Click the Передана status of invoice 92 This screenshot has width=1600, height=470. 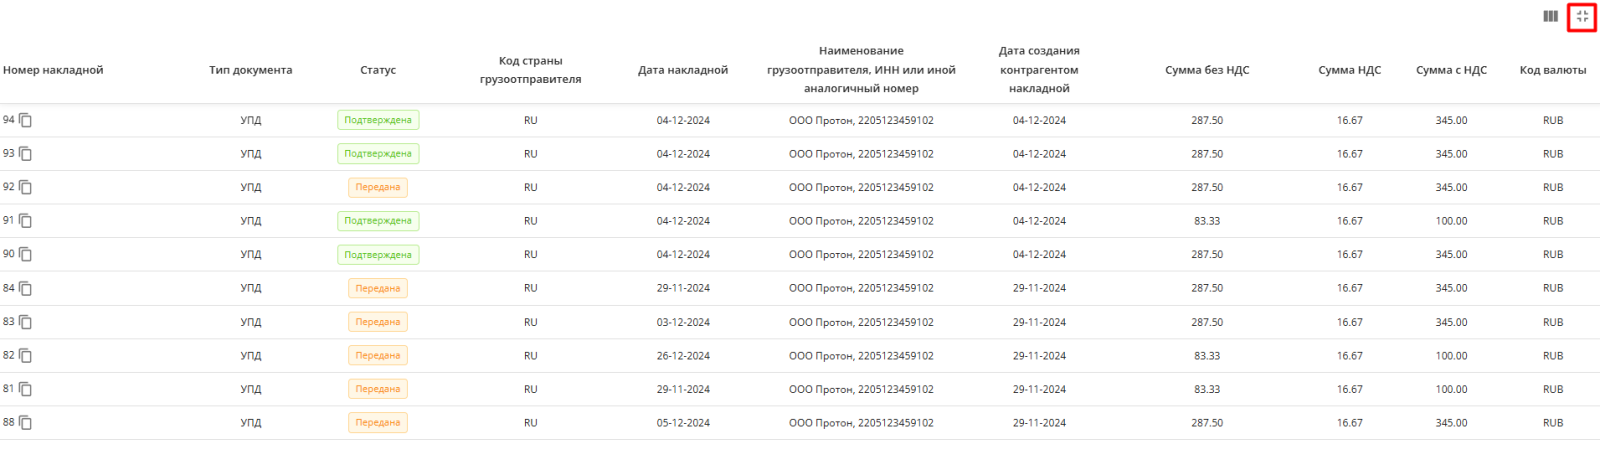(378, 187)
